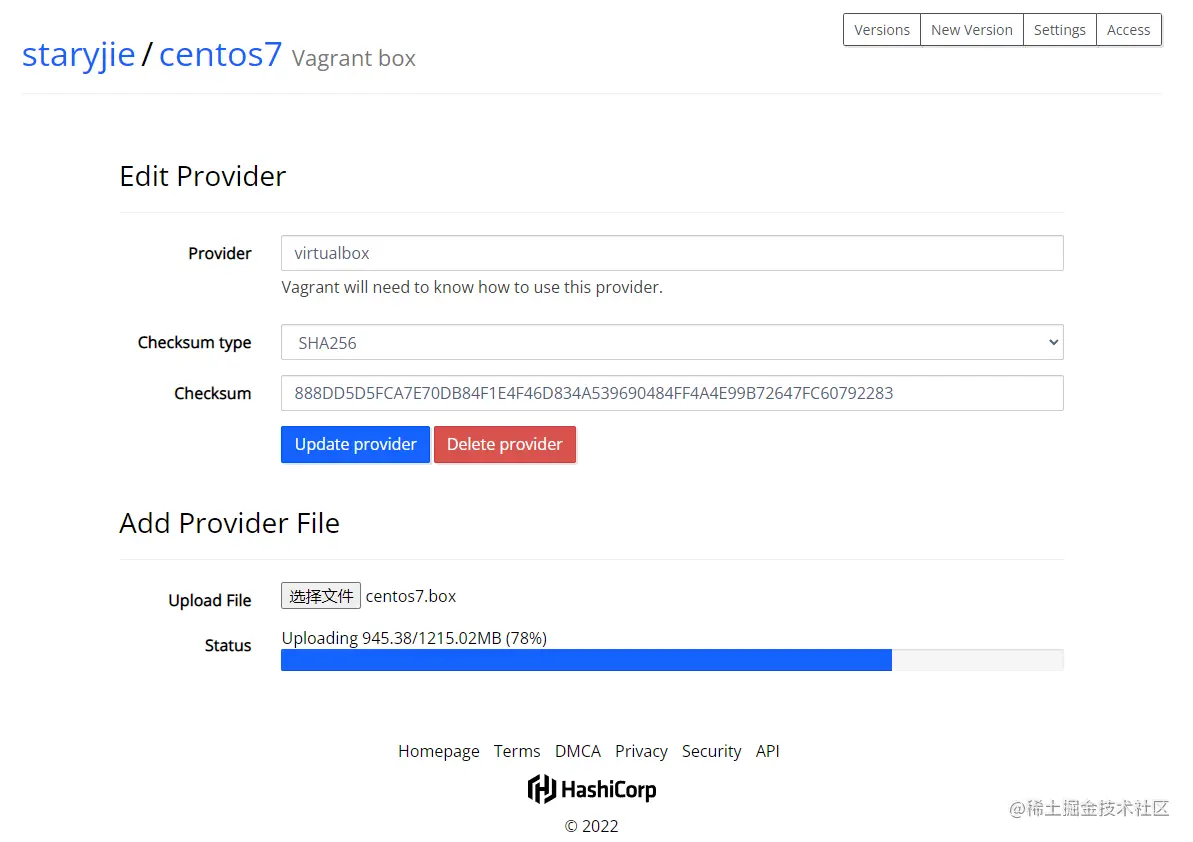Click the upload progress bar
The height and width of the screenshot is (842, 1193).
pyautogui.click(x=672, y=660)
